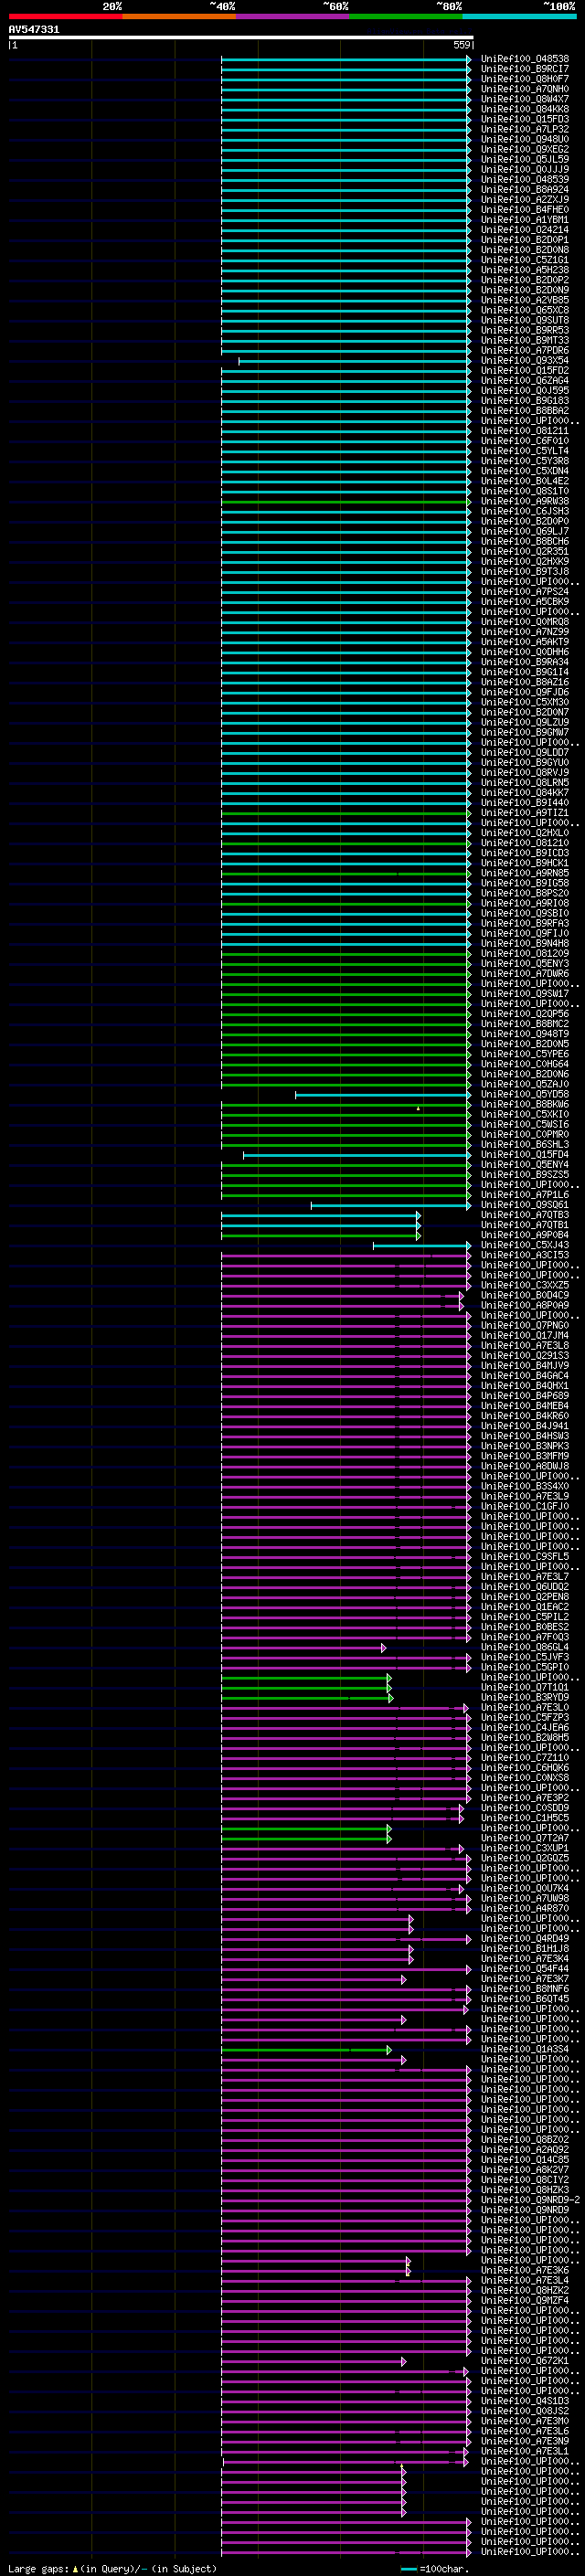Click subject label UniRef100_O48539
The image size is (585, 2576).
click(525, 179)
